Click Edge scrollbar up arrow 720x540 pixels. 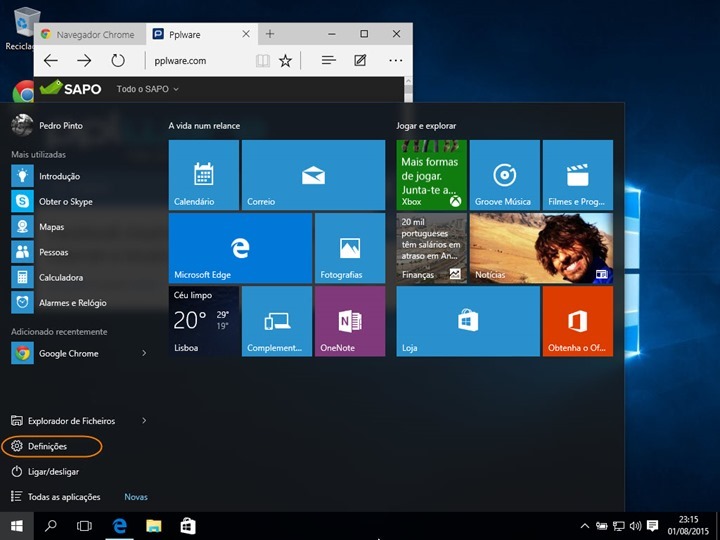click(x=407, y=81)
